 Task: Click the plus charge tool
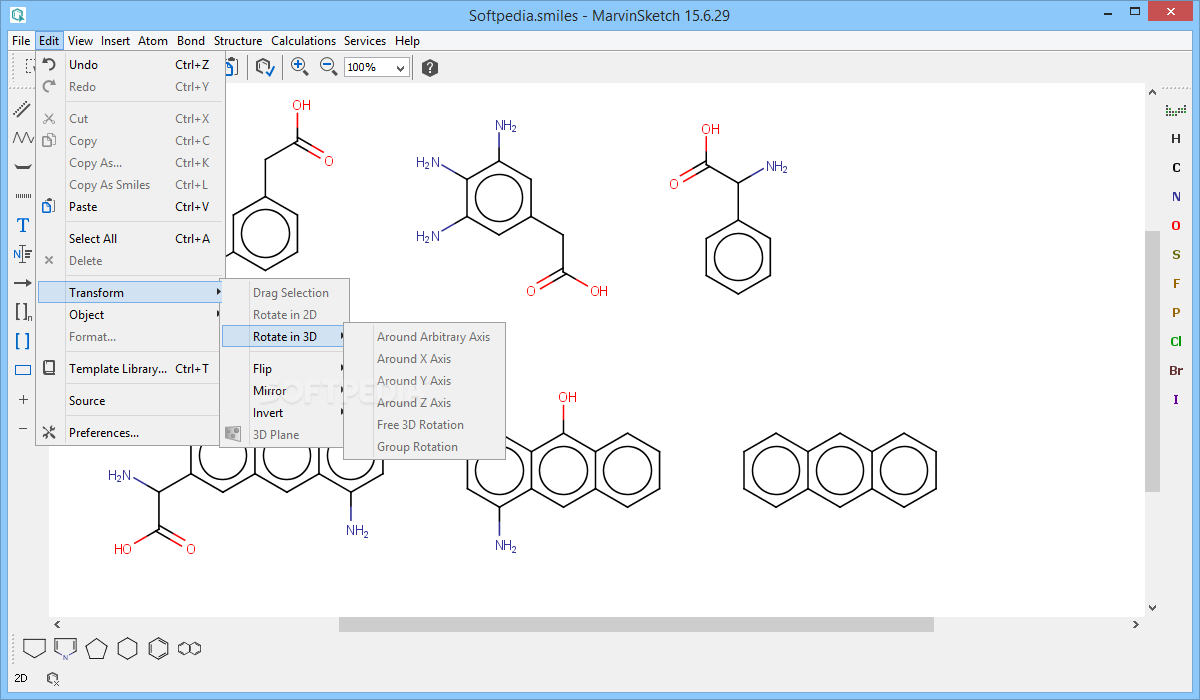[23, 399]
